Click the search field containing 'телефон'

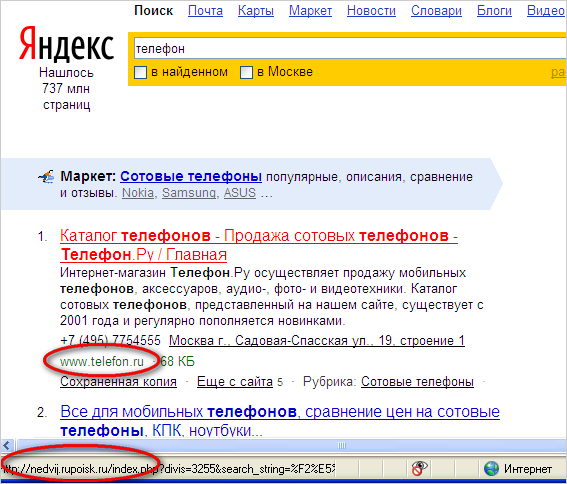pos(350,48)
